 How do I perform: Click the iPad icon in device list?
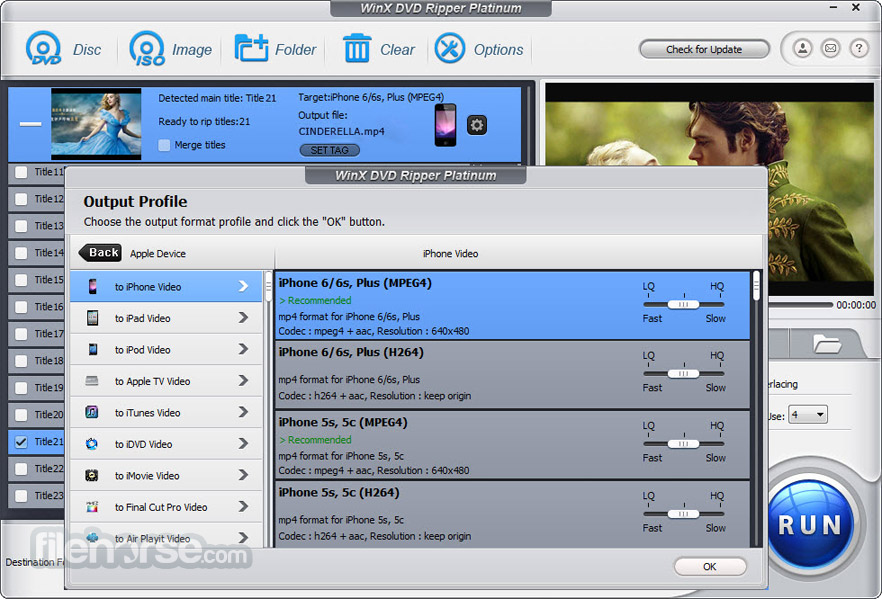[93, 318]
